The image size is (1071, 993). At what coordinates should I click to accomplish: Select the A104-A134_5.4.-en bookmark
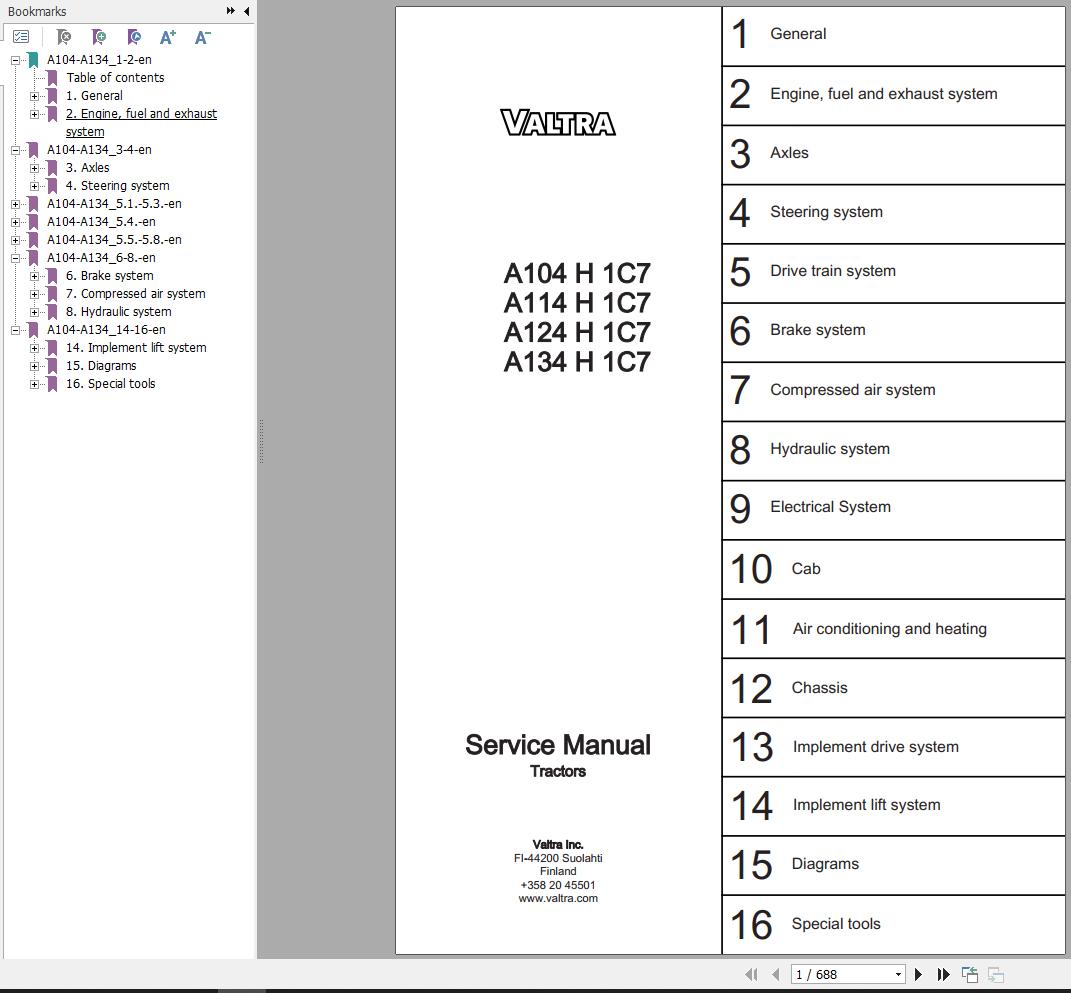101,221
